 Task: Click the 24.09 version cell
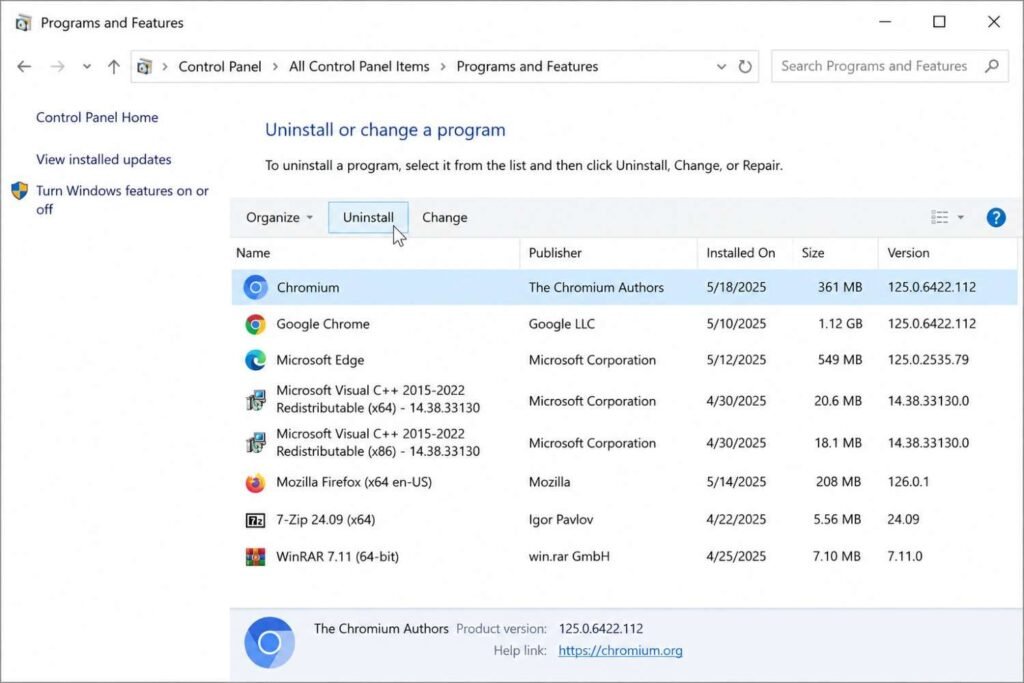[903, 520]
